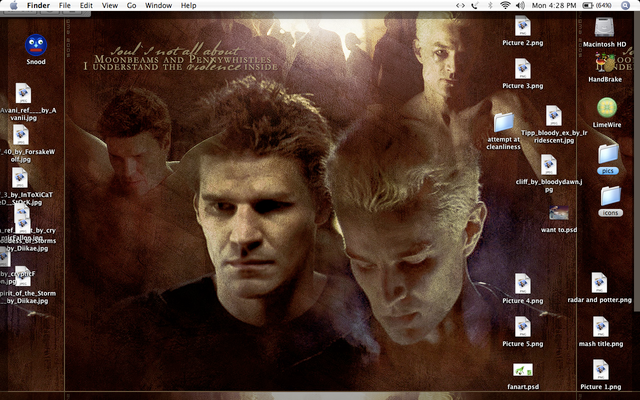Open the Go menu

point(131,5)
